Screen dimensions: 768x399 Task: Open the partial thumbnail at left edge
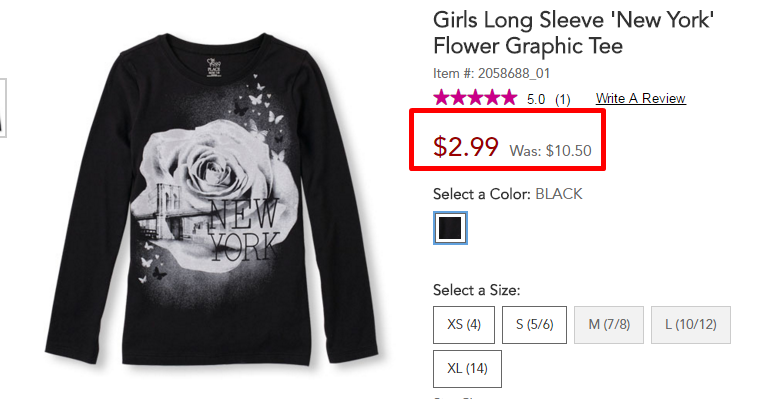click(3, 108)
